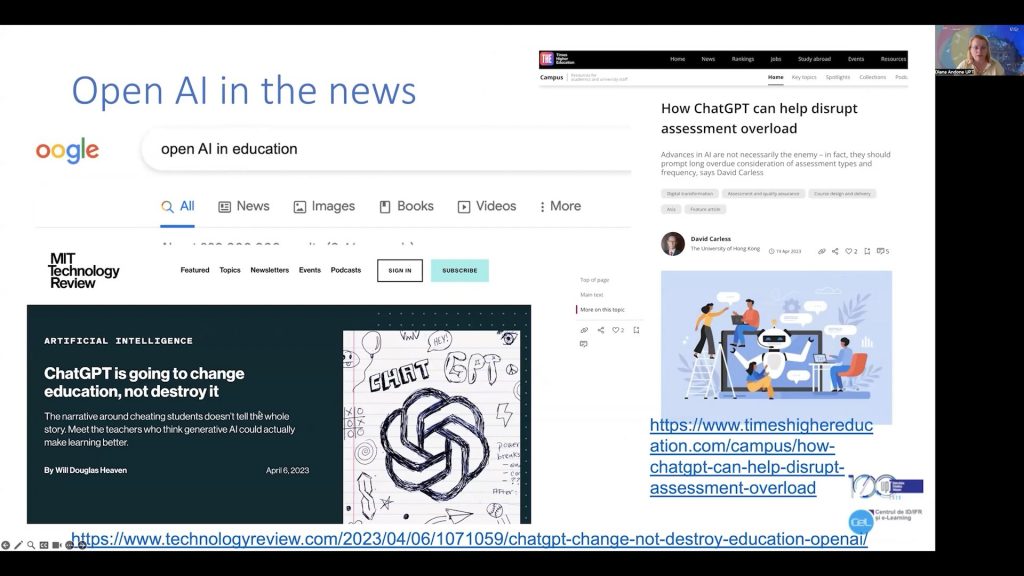Click the robot illustration article image
Screen dimensions: 1024x576
(x=776, y=347)
